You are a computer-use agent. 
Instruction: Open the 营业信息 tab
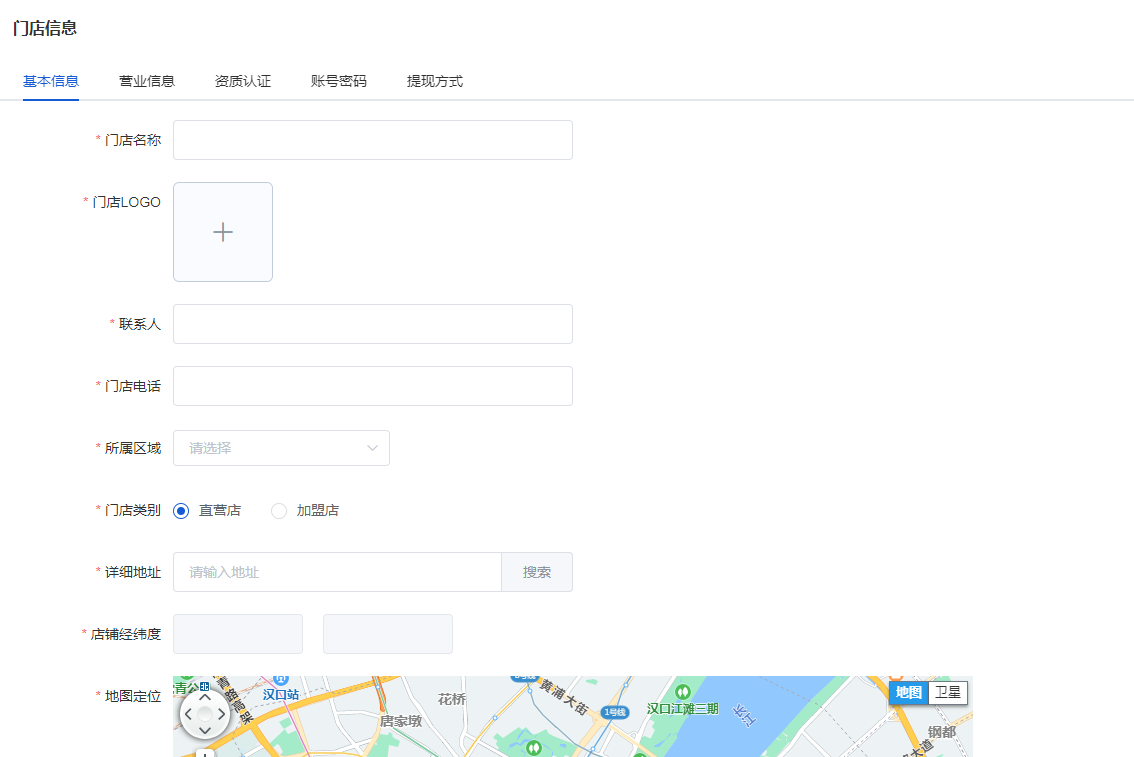point(147,81)
